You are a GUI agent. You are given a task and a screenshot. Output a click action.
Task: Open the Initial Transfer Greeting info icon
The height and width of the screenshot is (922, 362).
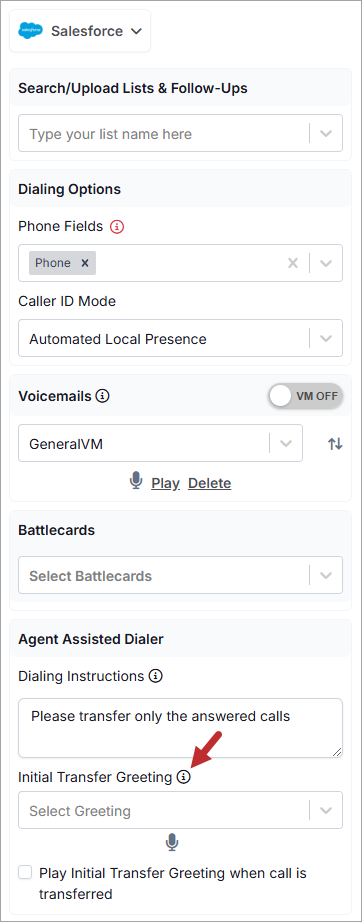point(184,777)
